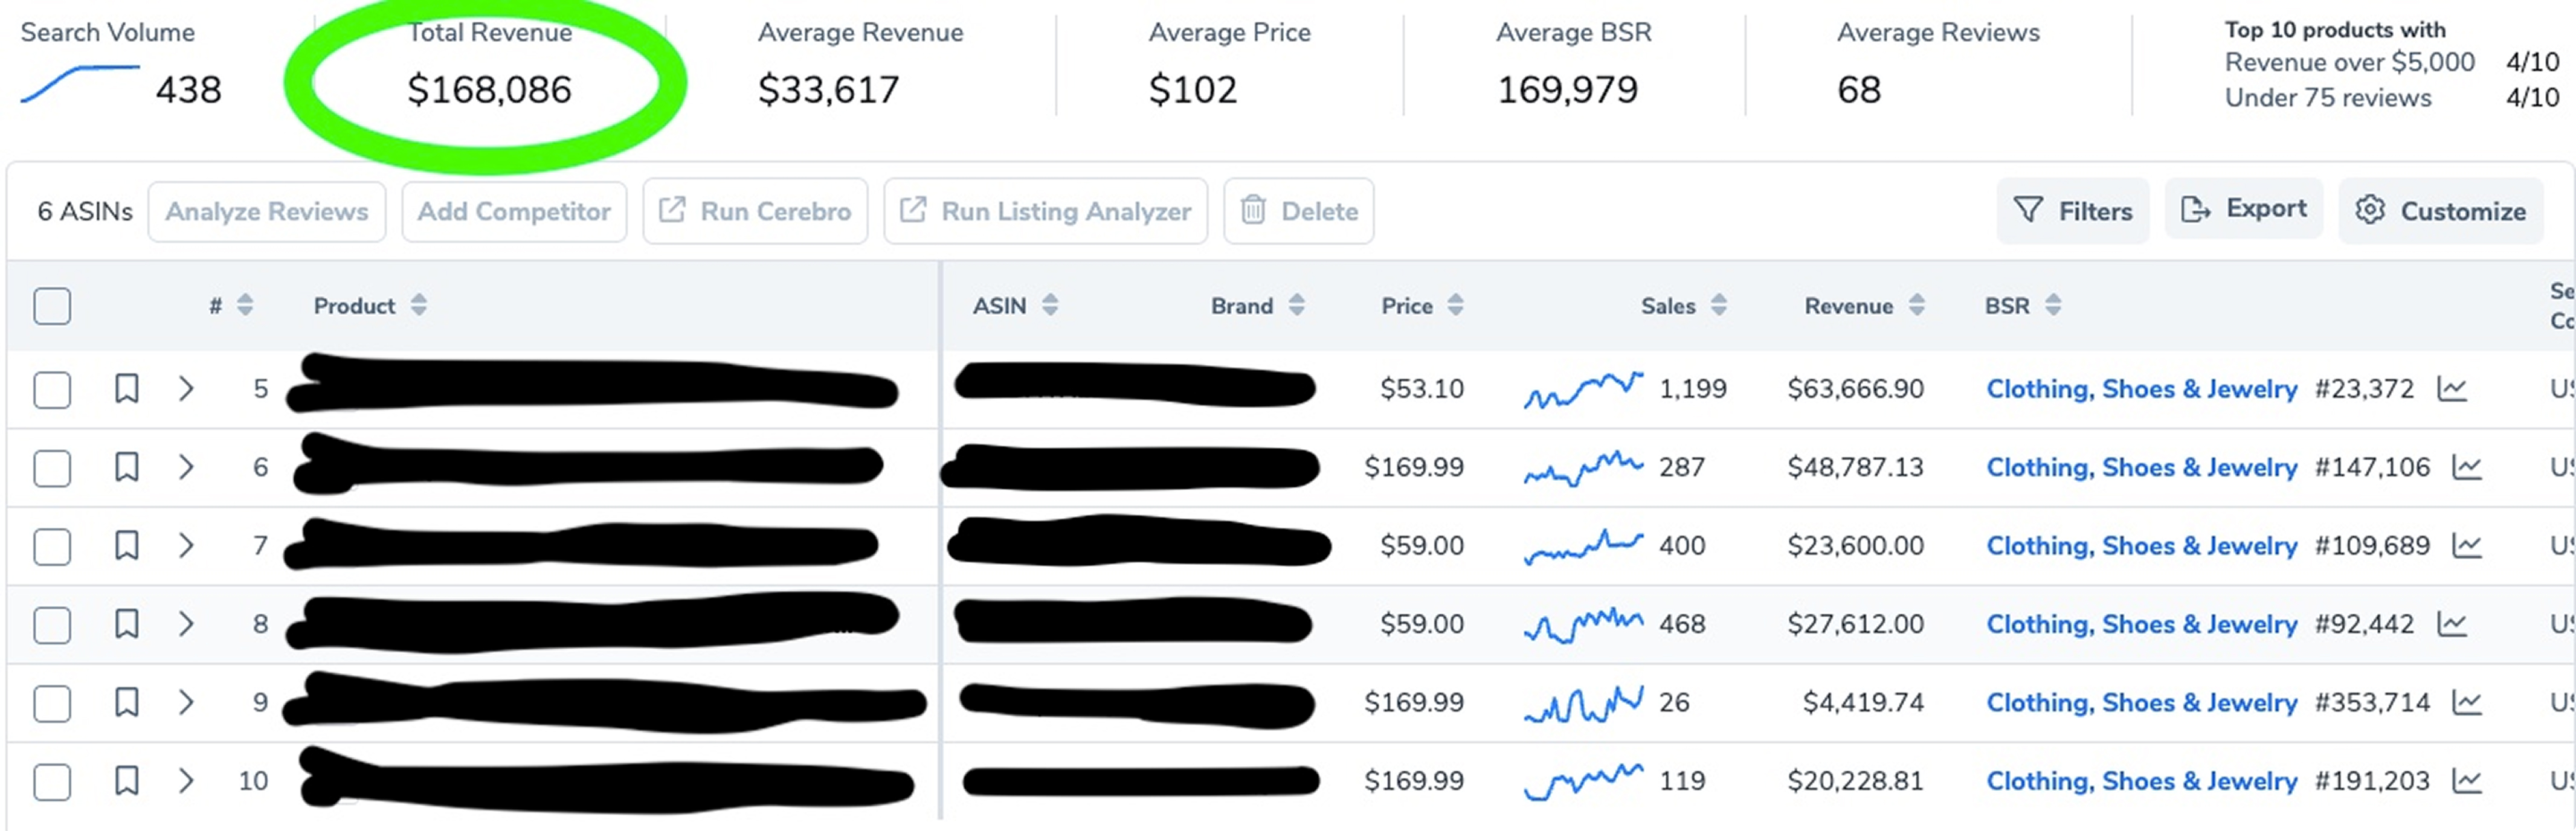Click the Search Volume trend graph
The width and height of the screenshot is (2576, 831).
coord(80,84)
